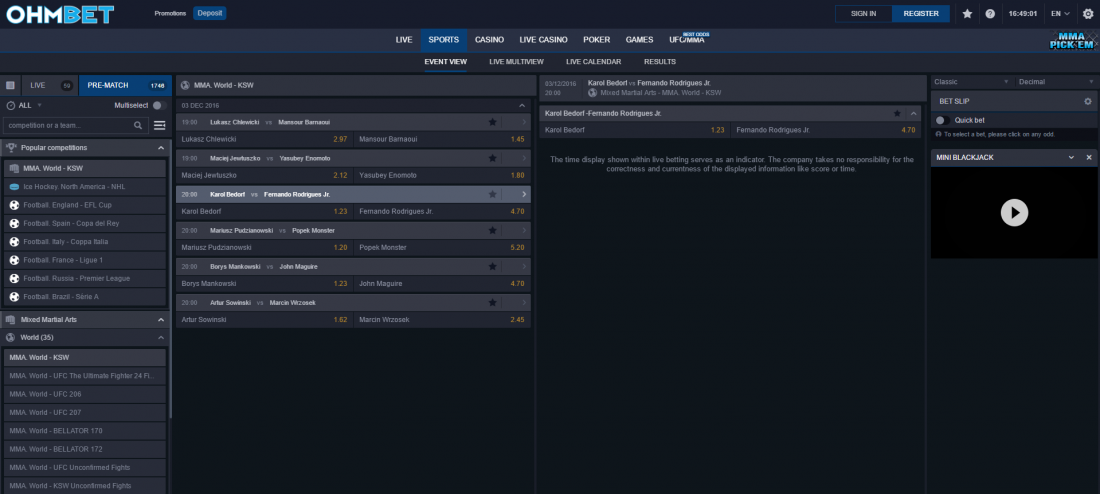The height and width of the screenshot is (494, 1100).
Task: Favorite the Lukasz Chlewicki vs Mansour Barnaoui fight
Action: 492,122
